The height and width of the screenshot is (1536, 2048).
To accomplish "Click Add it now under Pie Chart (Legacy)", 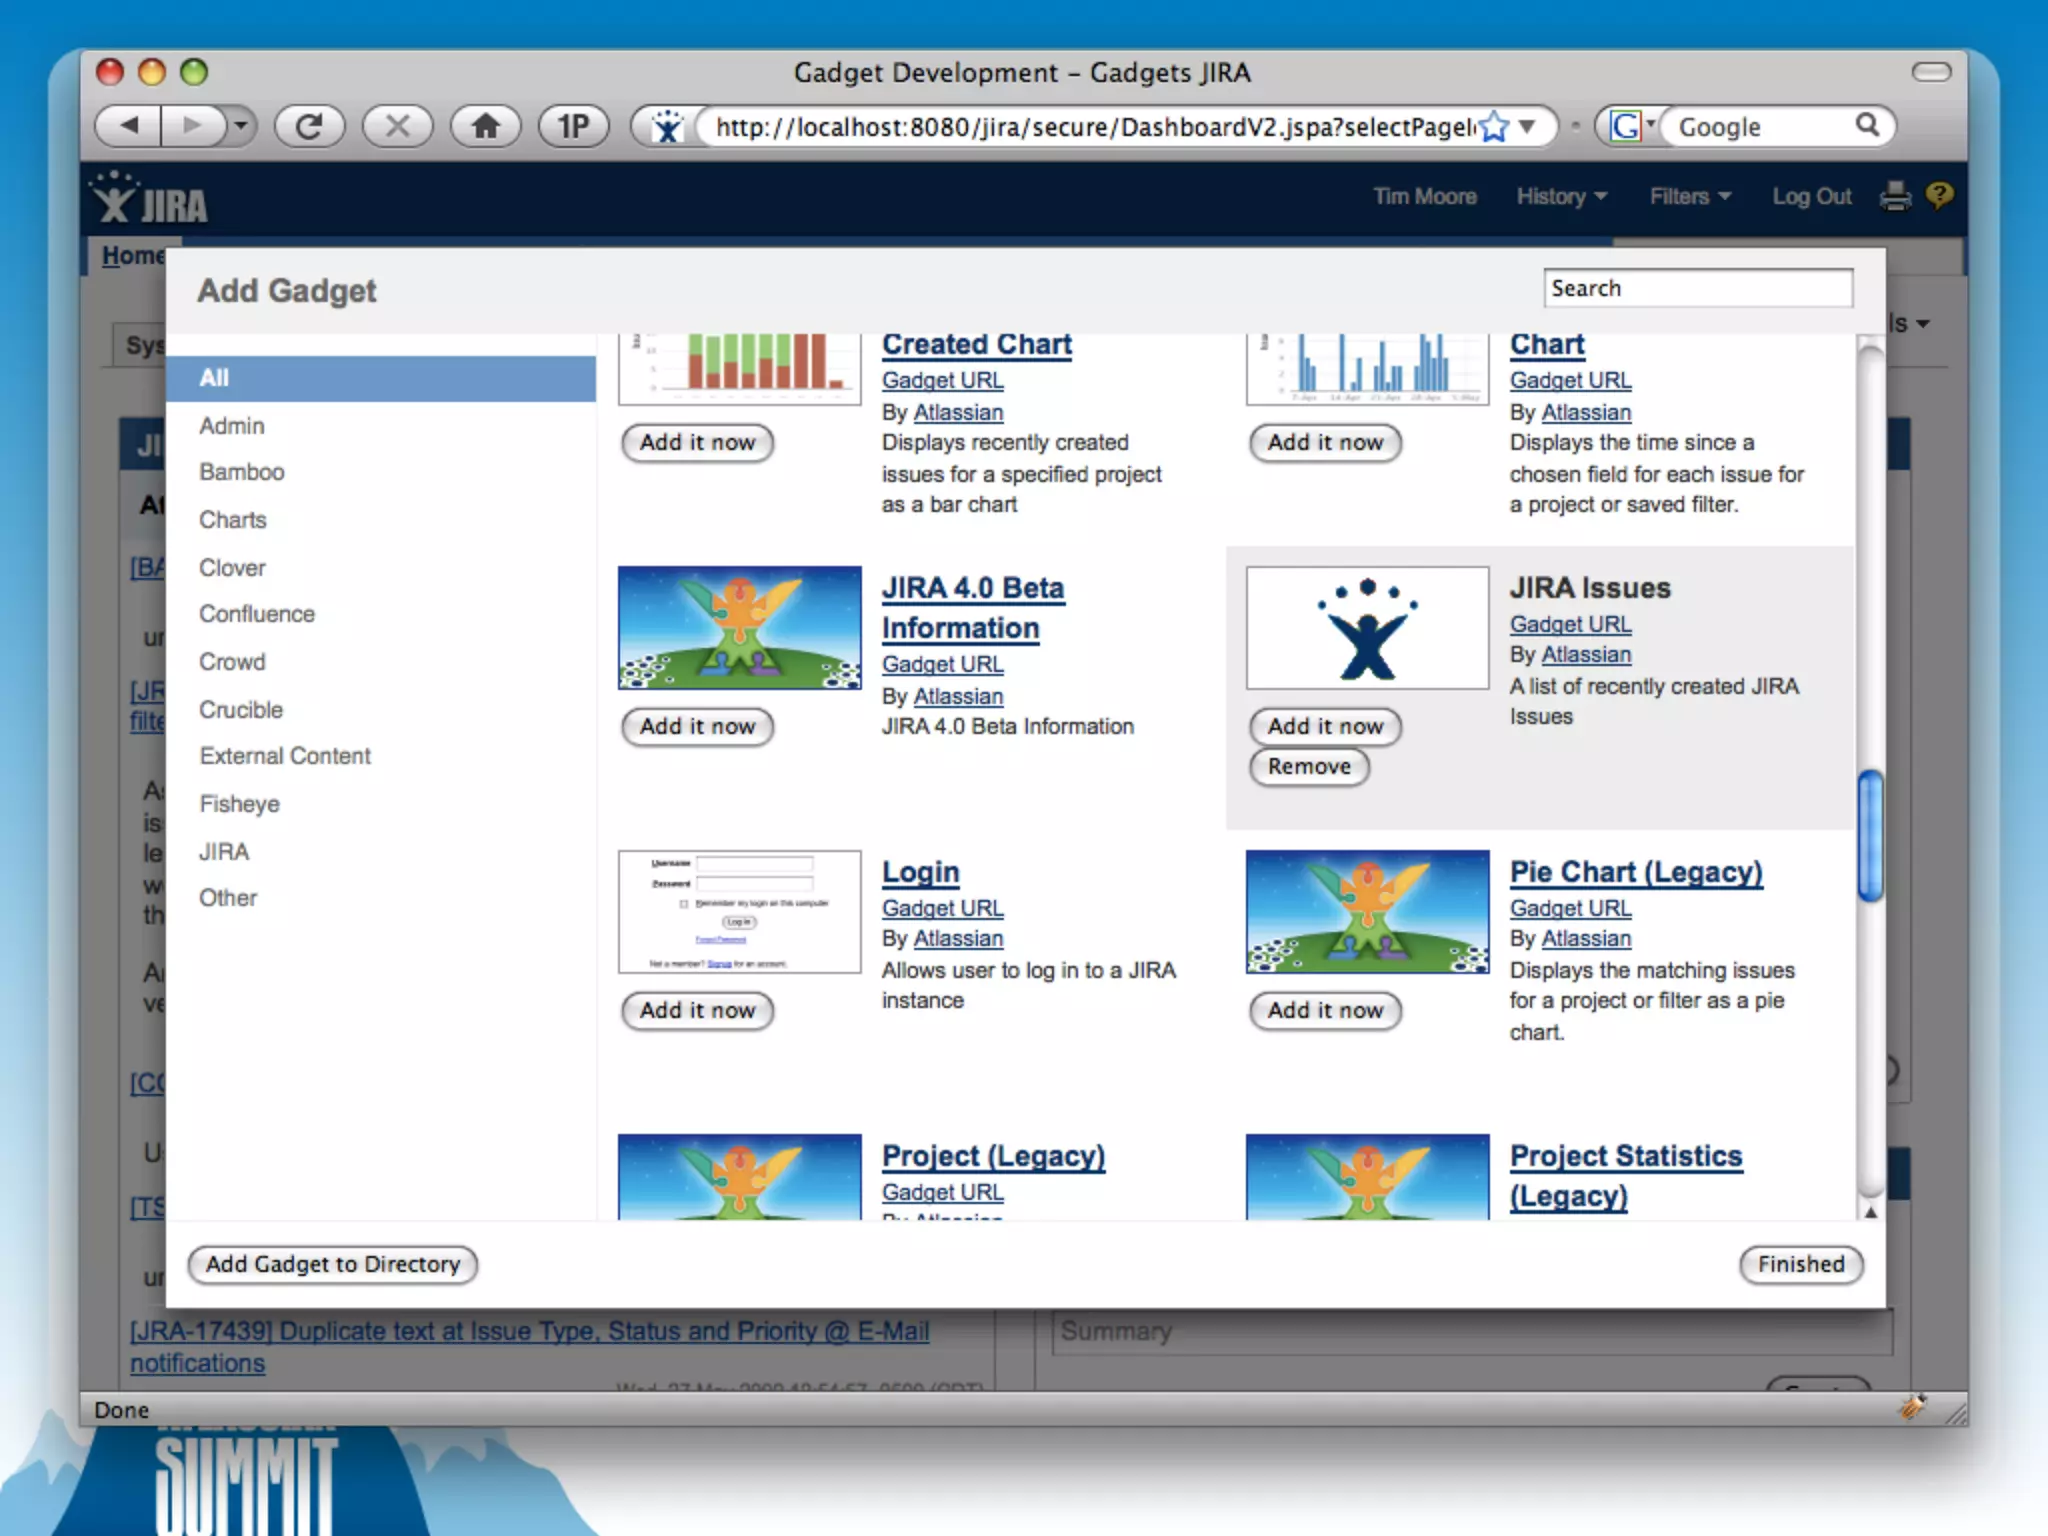I will pyautogui.click(x=1325, y=1010).
